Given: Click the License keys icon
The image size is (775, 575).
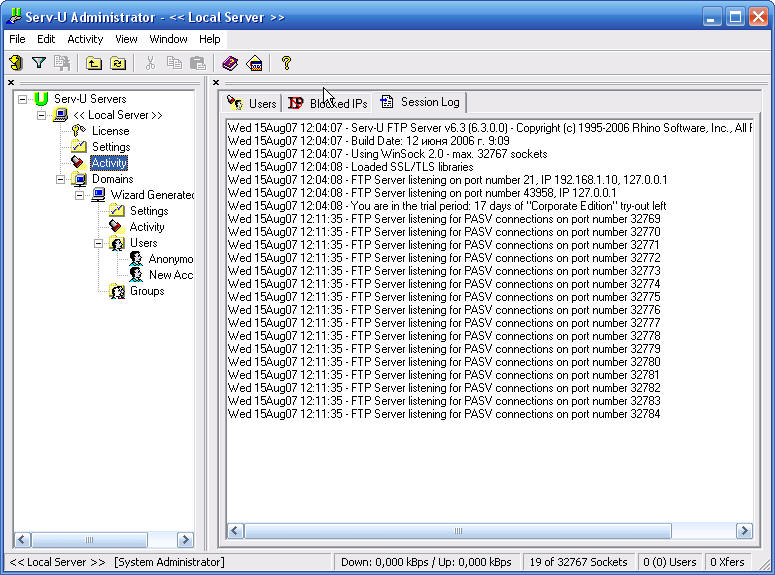Looking at the screenshot, I should point(79,131).
